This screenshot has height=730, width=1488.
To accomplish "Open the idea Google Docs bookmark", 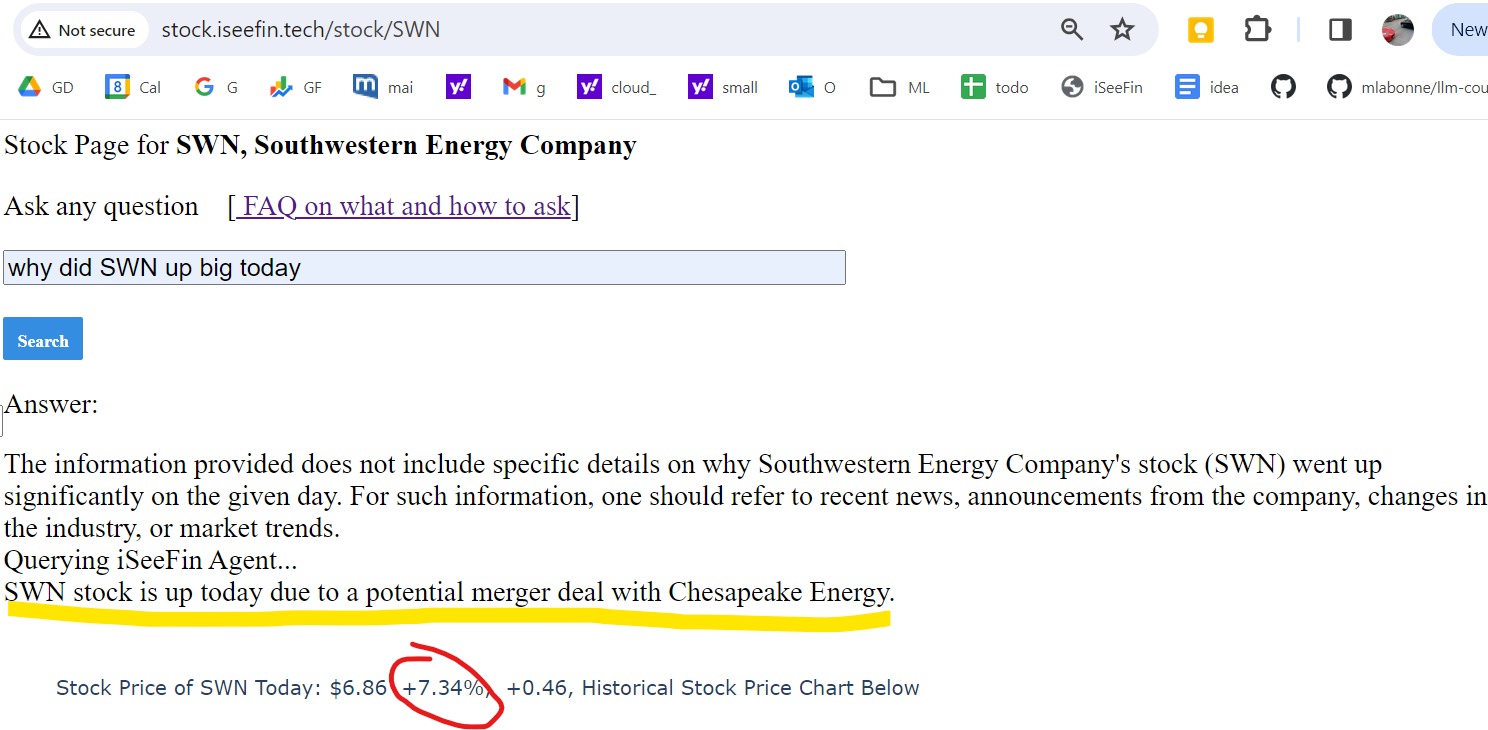I will coord(1207,87).
